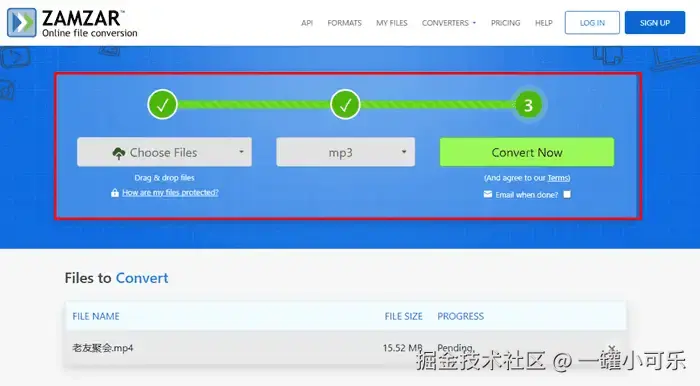Open the Help page
The image size is (700, 386).
pos(543,23)
